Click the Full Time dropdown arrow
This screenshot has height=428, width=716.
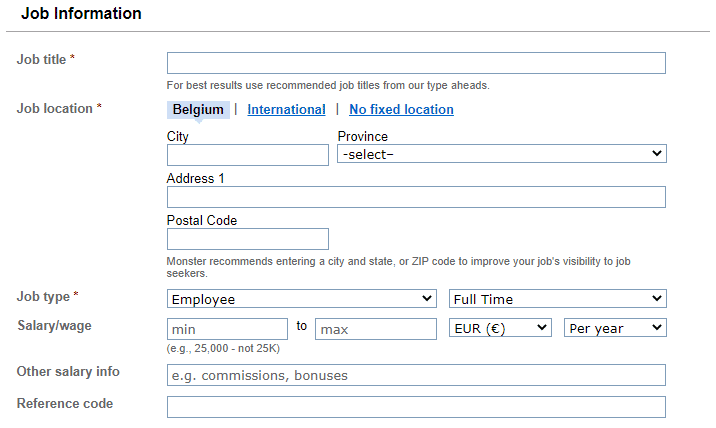657,298
